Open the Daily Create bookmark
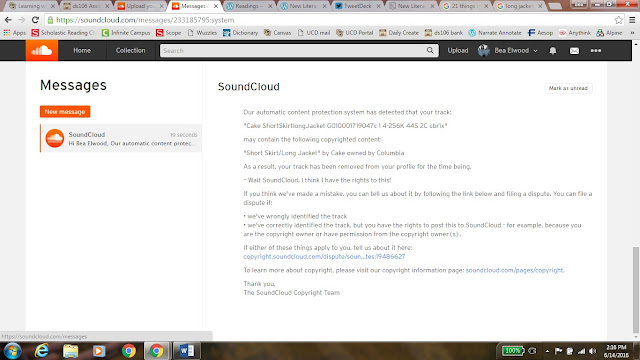The width and height of the screenshot is (640, 360). (399, 33)
